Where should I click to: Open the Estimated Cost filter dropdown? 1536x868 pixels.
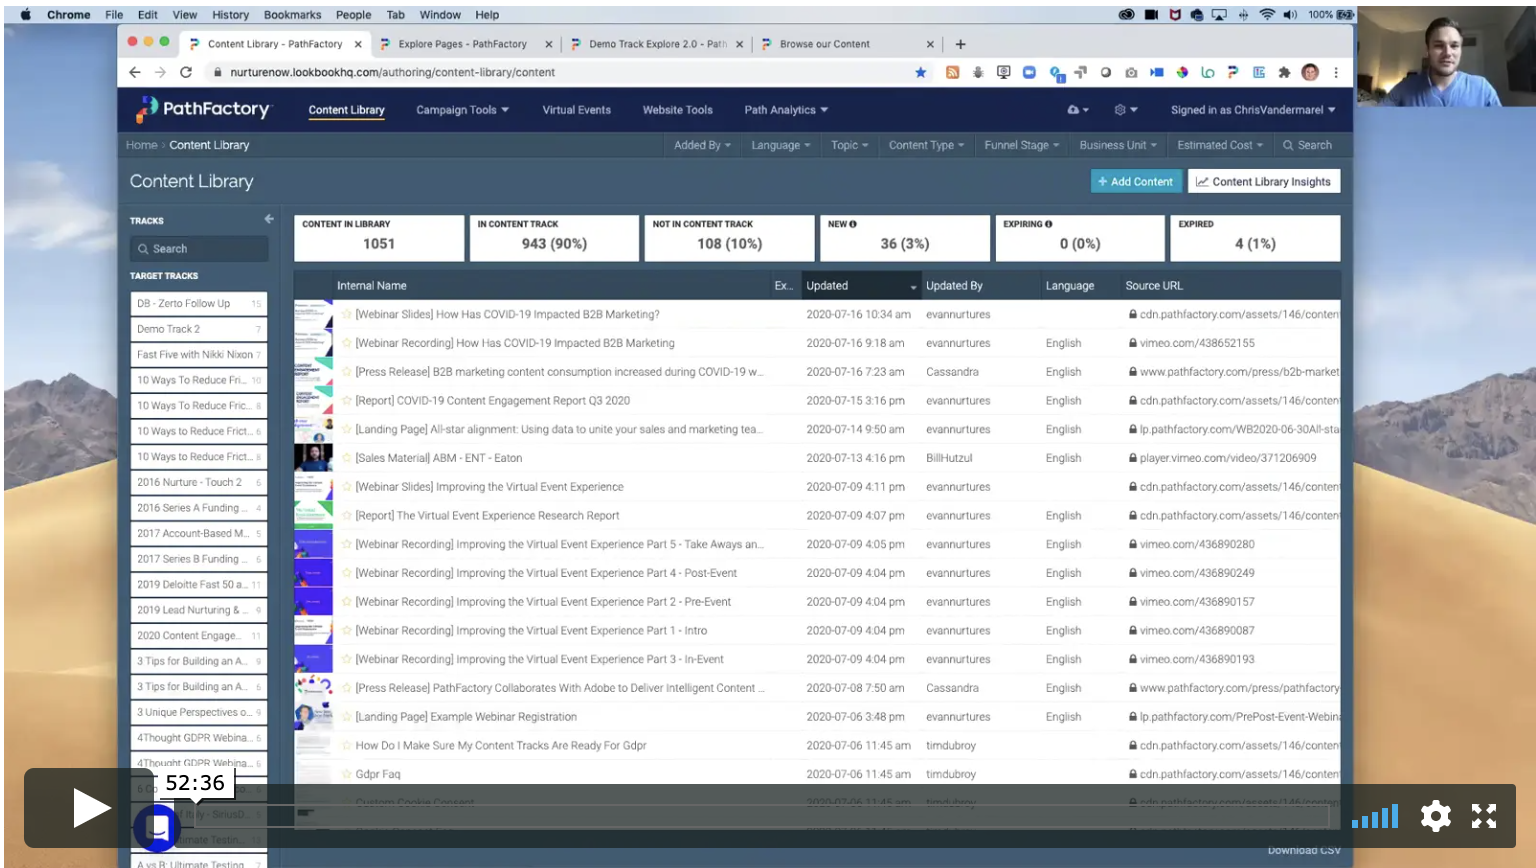(1219, 145)
